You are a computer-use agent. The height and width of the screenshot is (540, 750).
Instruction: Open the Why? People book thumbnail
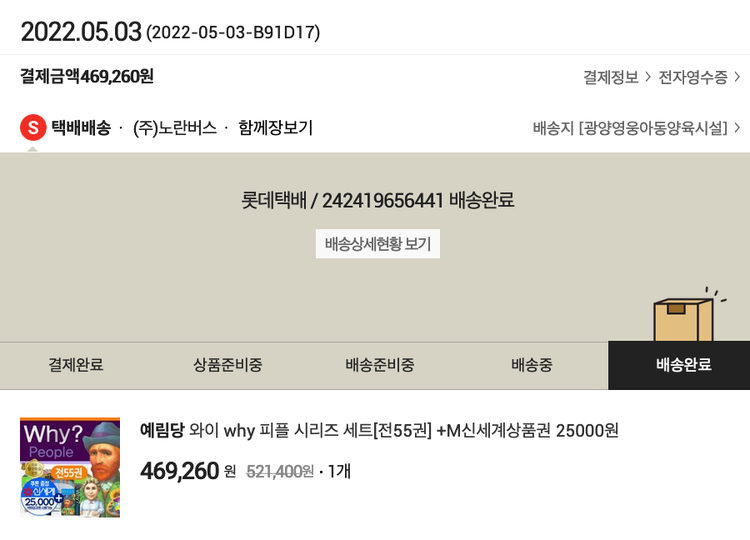[x=70, y=467]
